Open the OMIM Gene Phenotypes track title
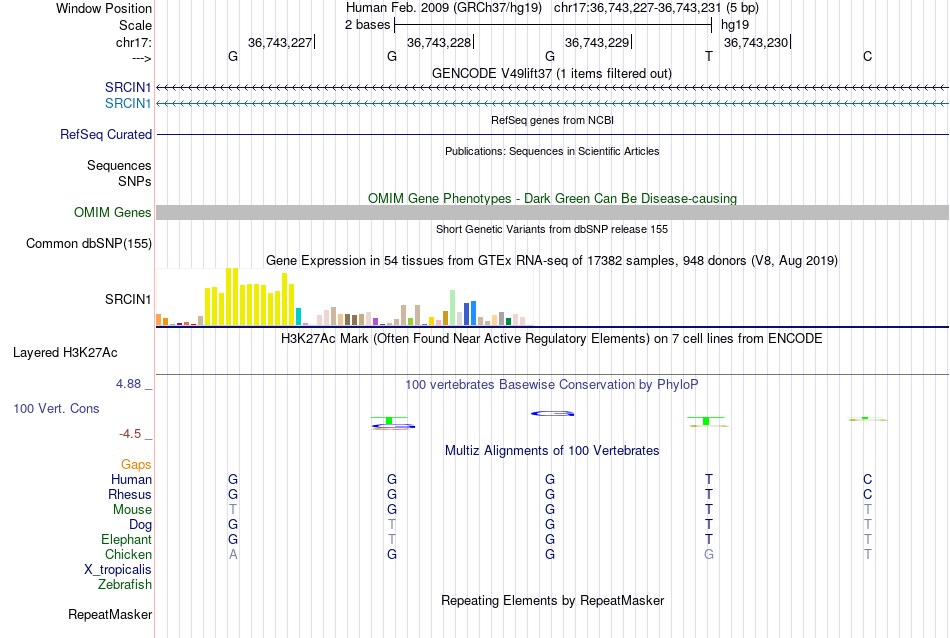 [x=552, y=198]
